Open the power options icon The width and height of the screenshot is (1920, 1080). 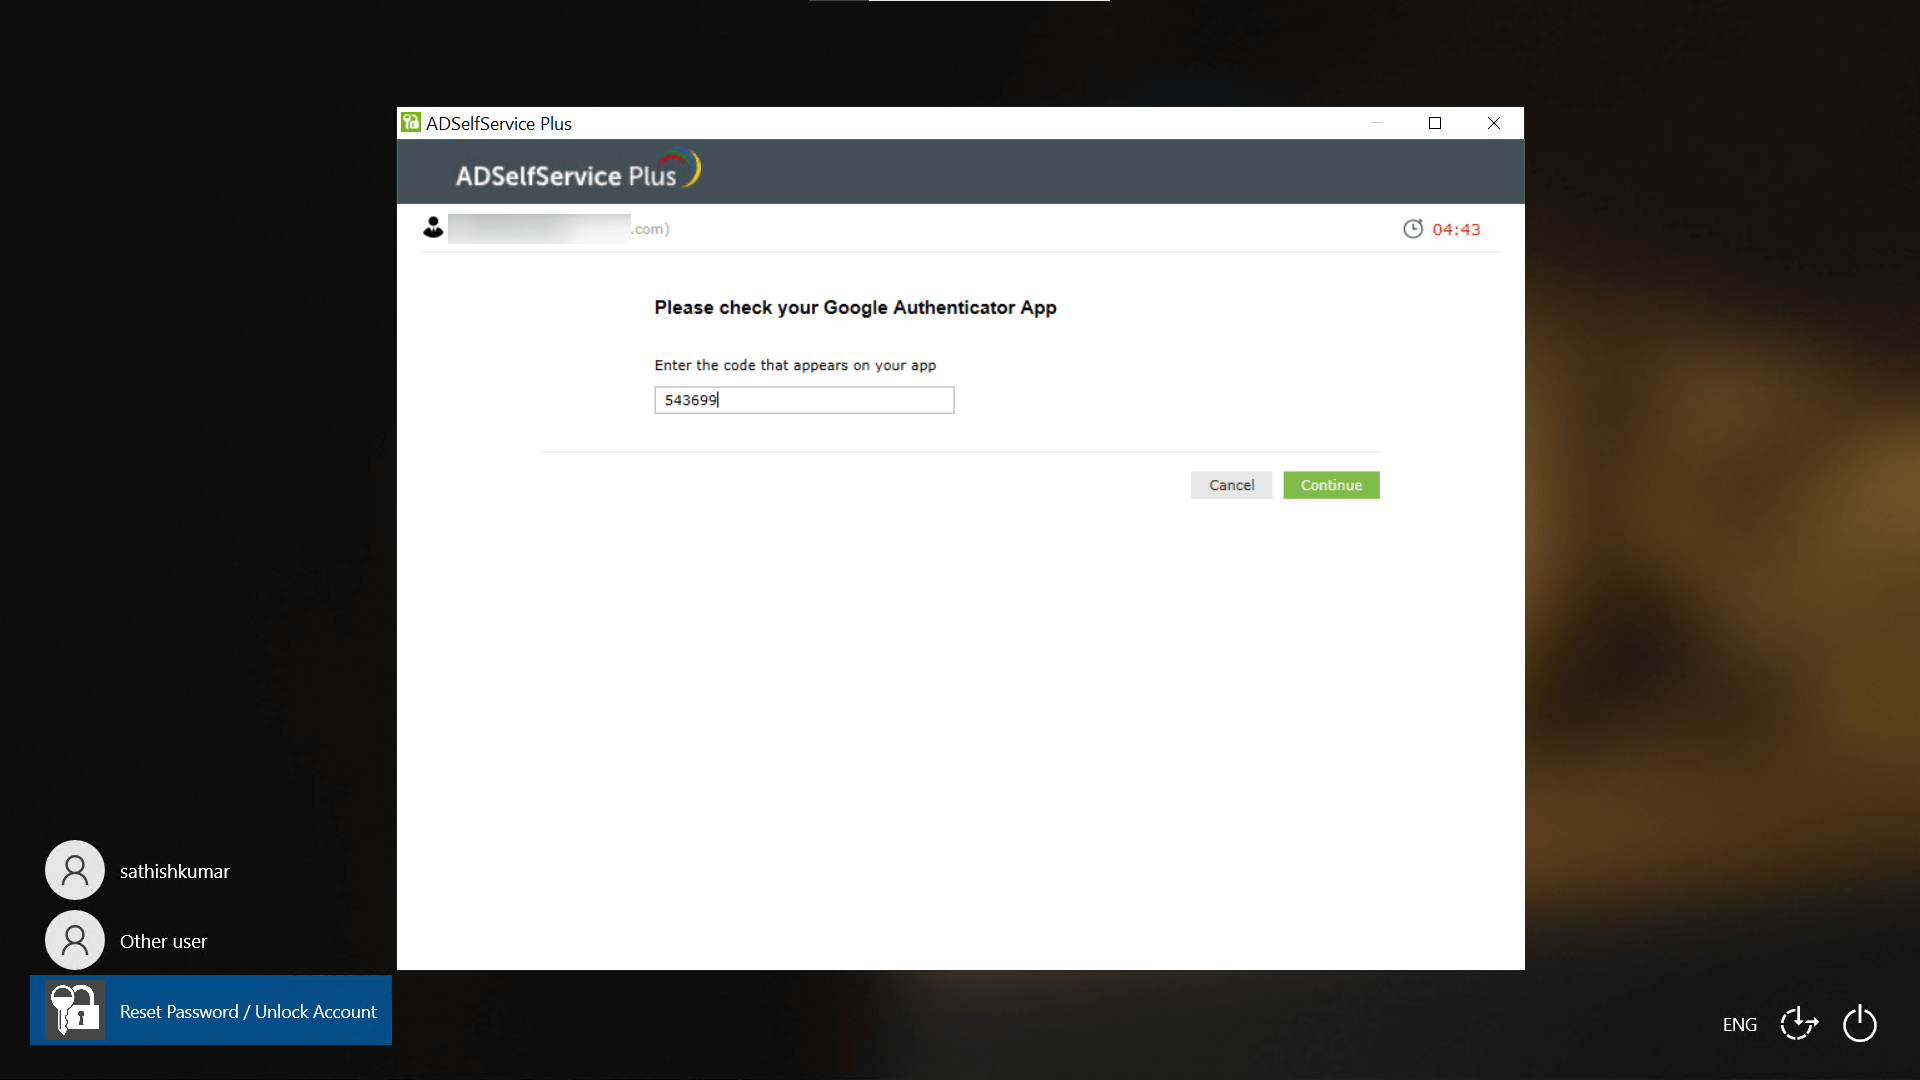(x=1859, y=1024)
